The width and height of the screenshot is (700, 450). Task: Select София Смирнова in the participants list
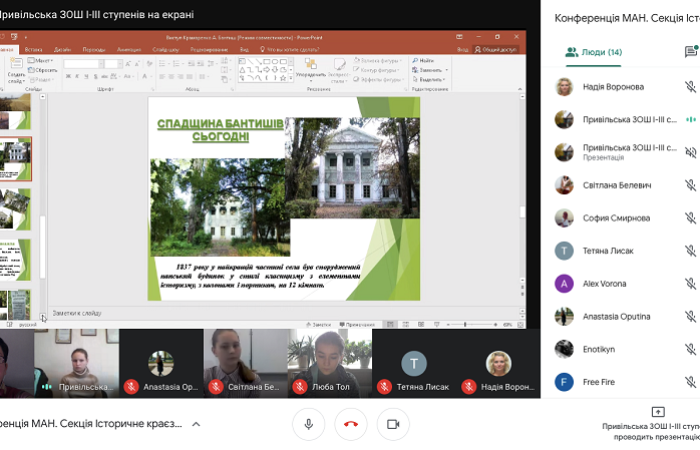tap(610, 218)
